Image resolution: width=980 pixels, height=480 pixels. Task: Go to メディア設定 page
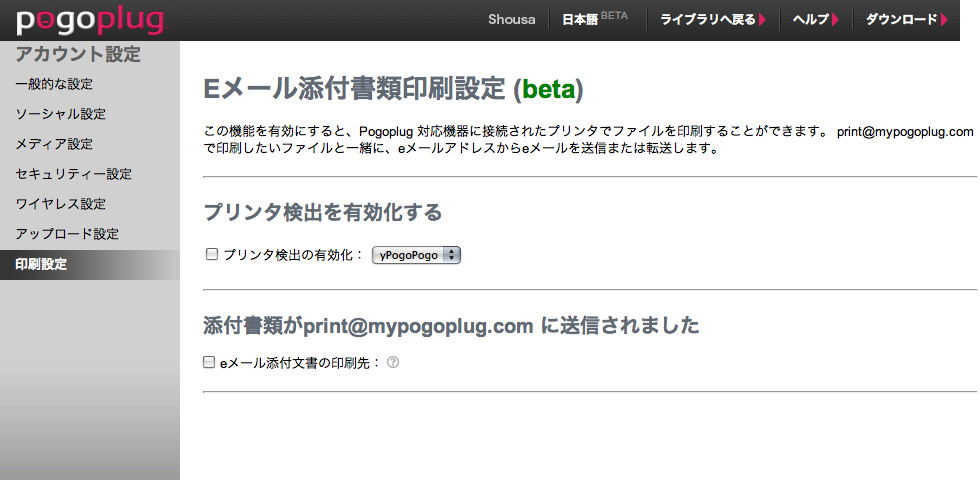click(x=54, y=144)
